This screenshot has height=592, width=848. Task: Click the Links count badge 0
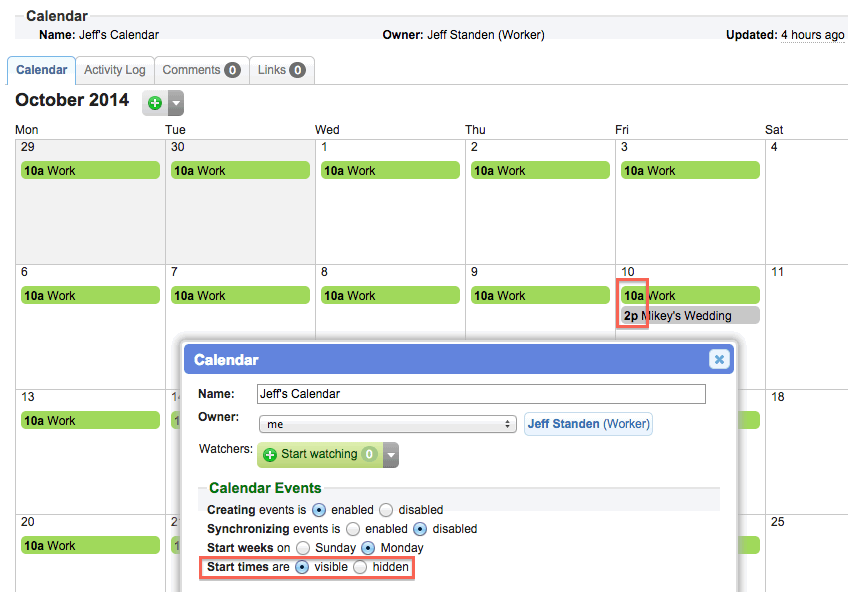click(297, 70)
